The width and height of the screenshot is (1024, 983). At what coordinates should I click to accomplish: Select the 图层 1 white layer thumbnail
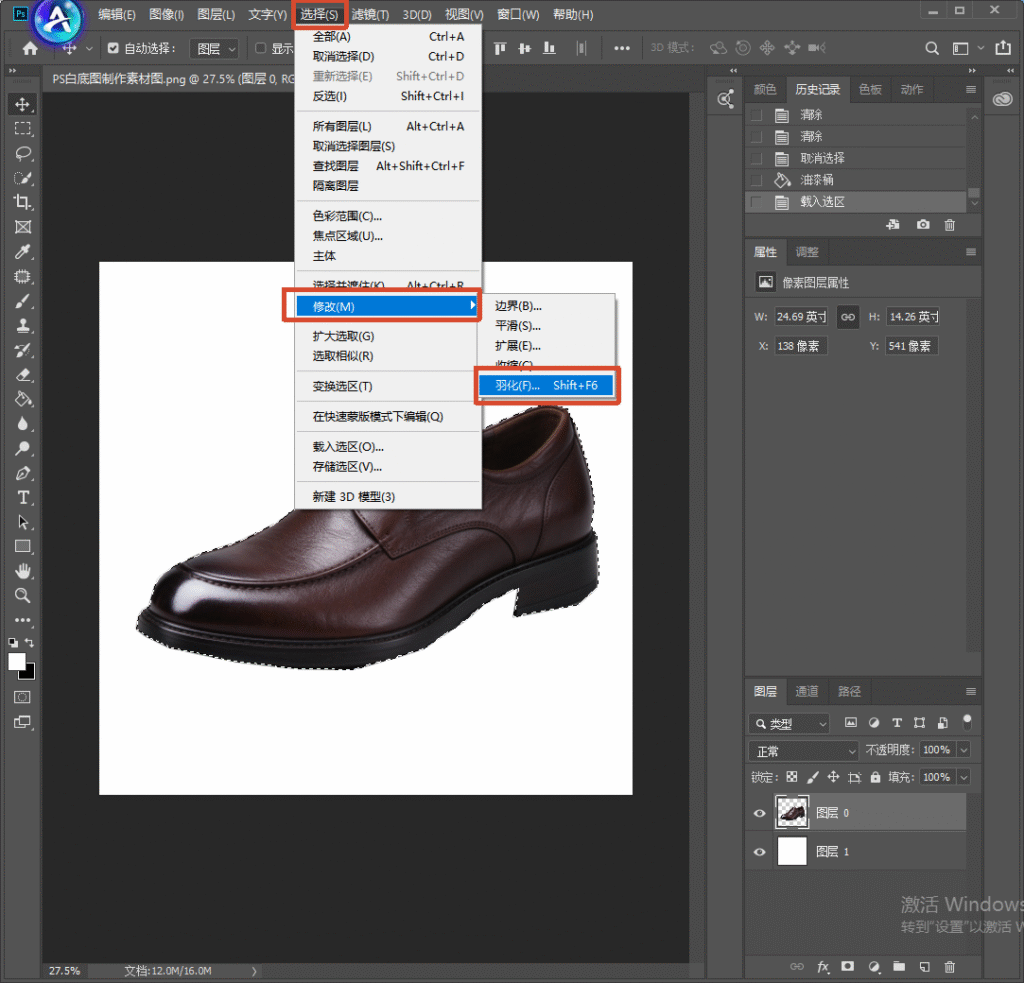pyautogui.click(x=792, y=852)
